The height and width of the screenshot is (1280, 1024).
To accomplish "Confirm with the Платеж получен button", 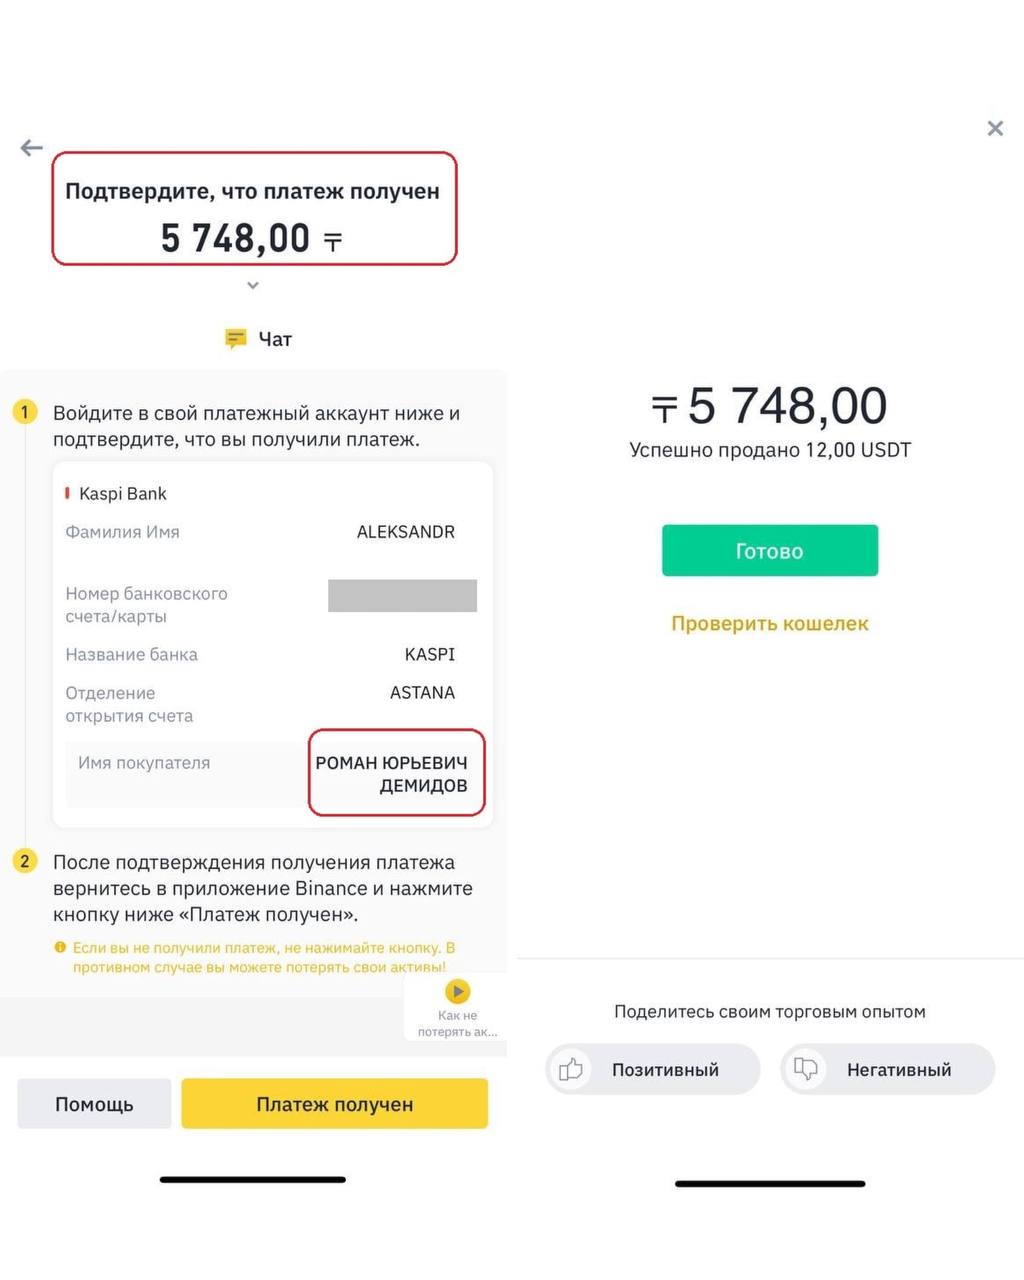I will click(334, 1104).
